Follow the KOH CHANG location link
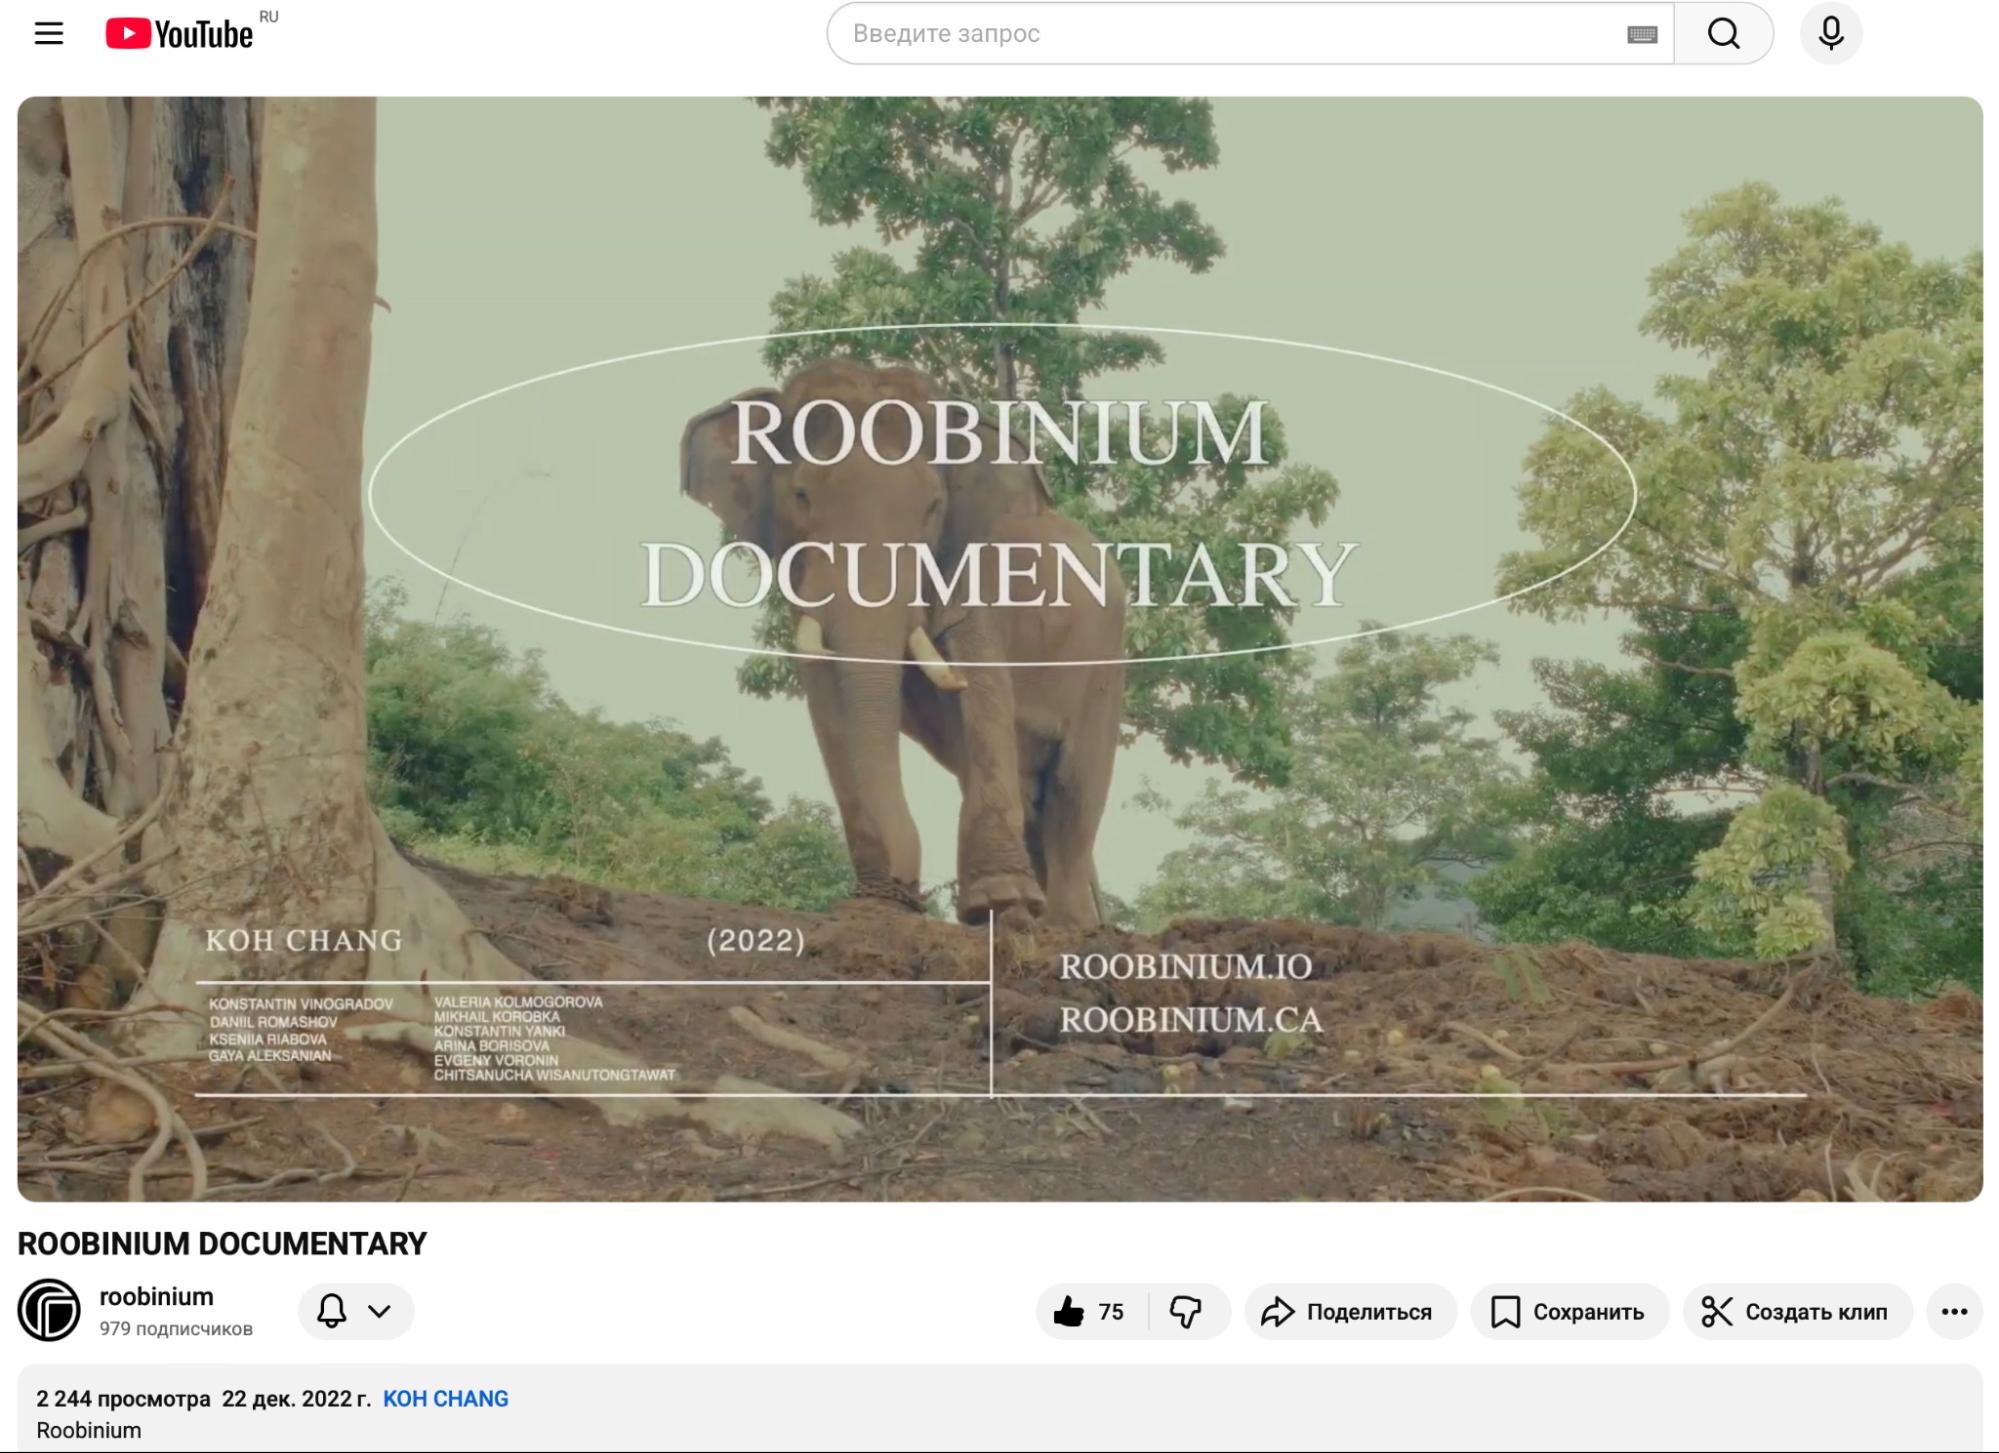The width and height of the screenshot is (1999, 1453). (445, 1398)
